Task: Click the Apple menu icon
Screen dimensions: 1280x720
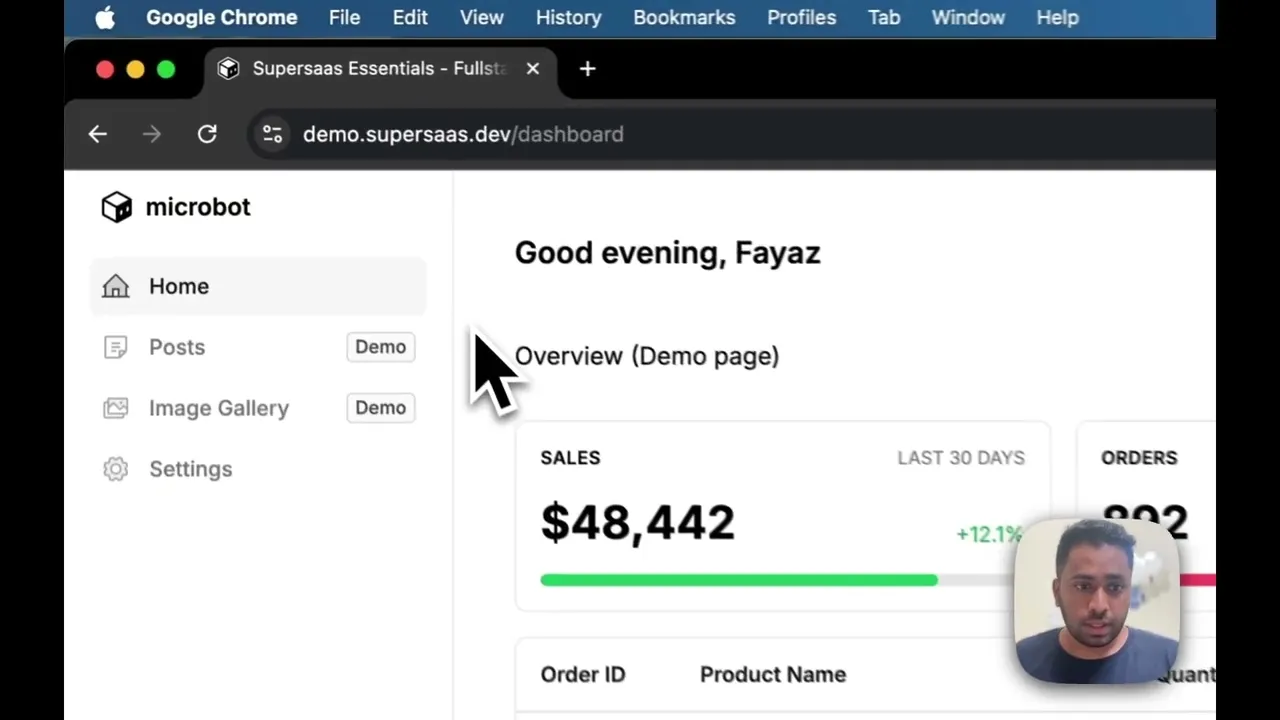Action: click(x=105, y=18)
